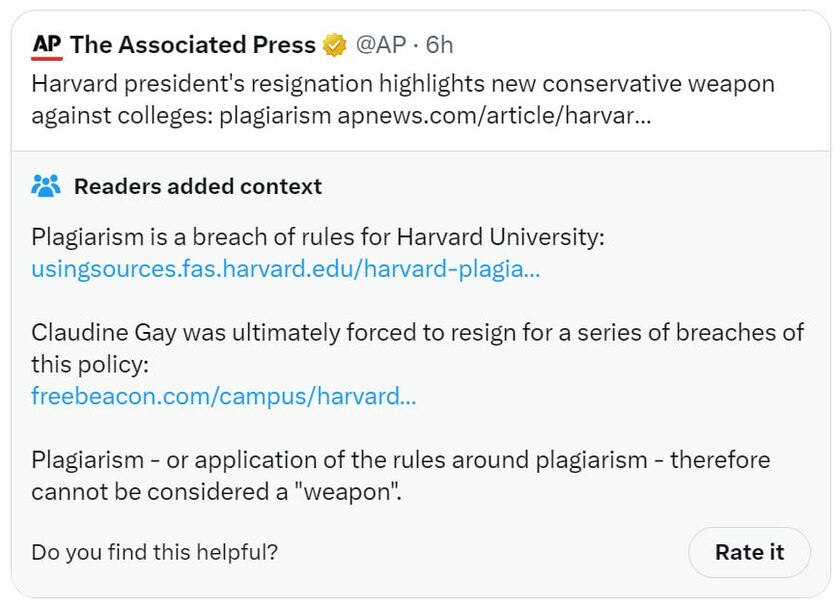The width and height of the screenshot is (840, 607).
Task: Open the usingsources.fas.harvard.edu plagiarism link
Action: tap(286, 268)
